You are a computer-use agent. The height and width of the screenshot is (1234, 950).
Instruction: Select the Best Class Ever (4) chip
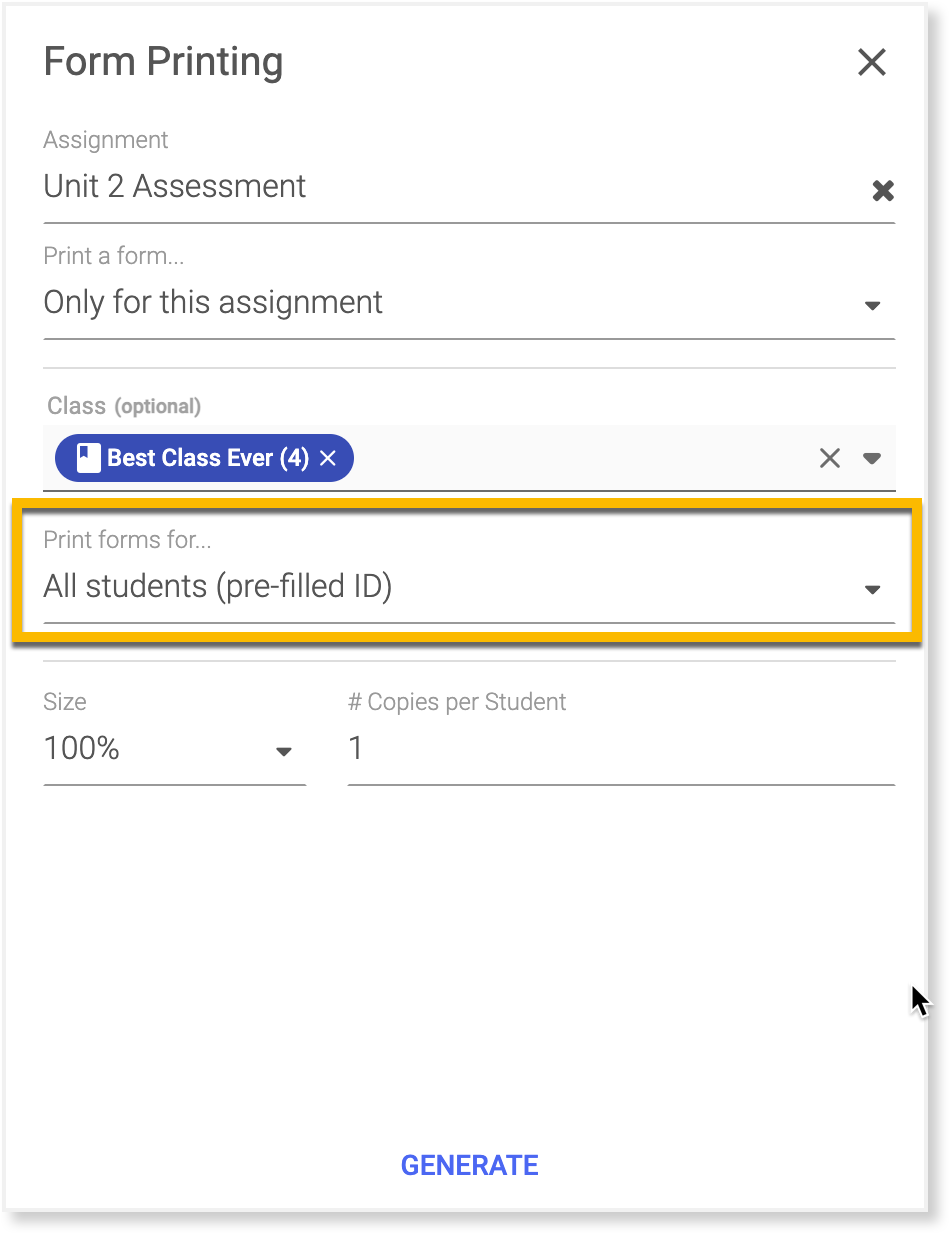(x=204, y=458)
